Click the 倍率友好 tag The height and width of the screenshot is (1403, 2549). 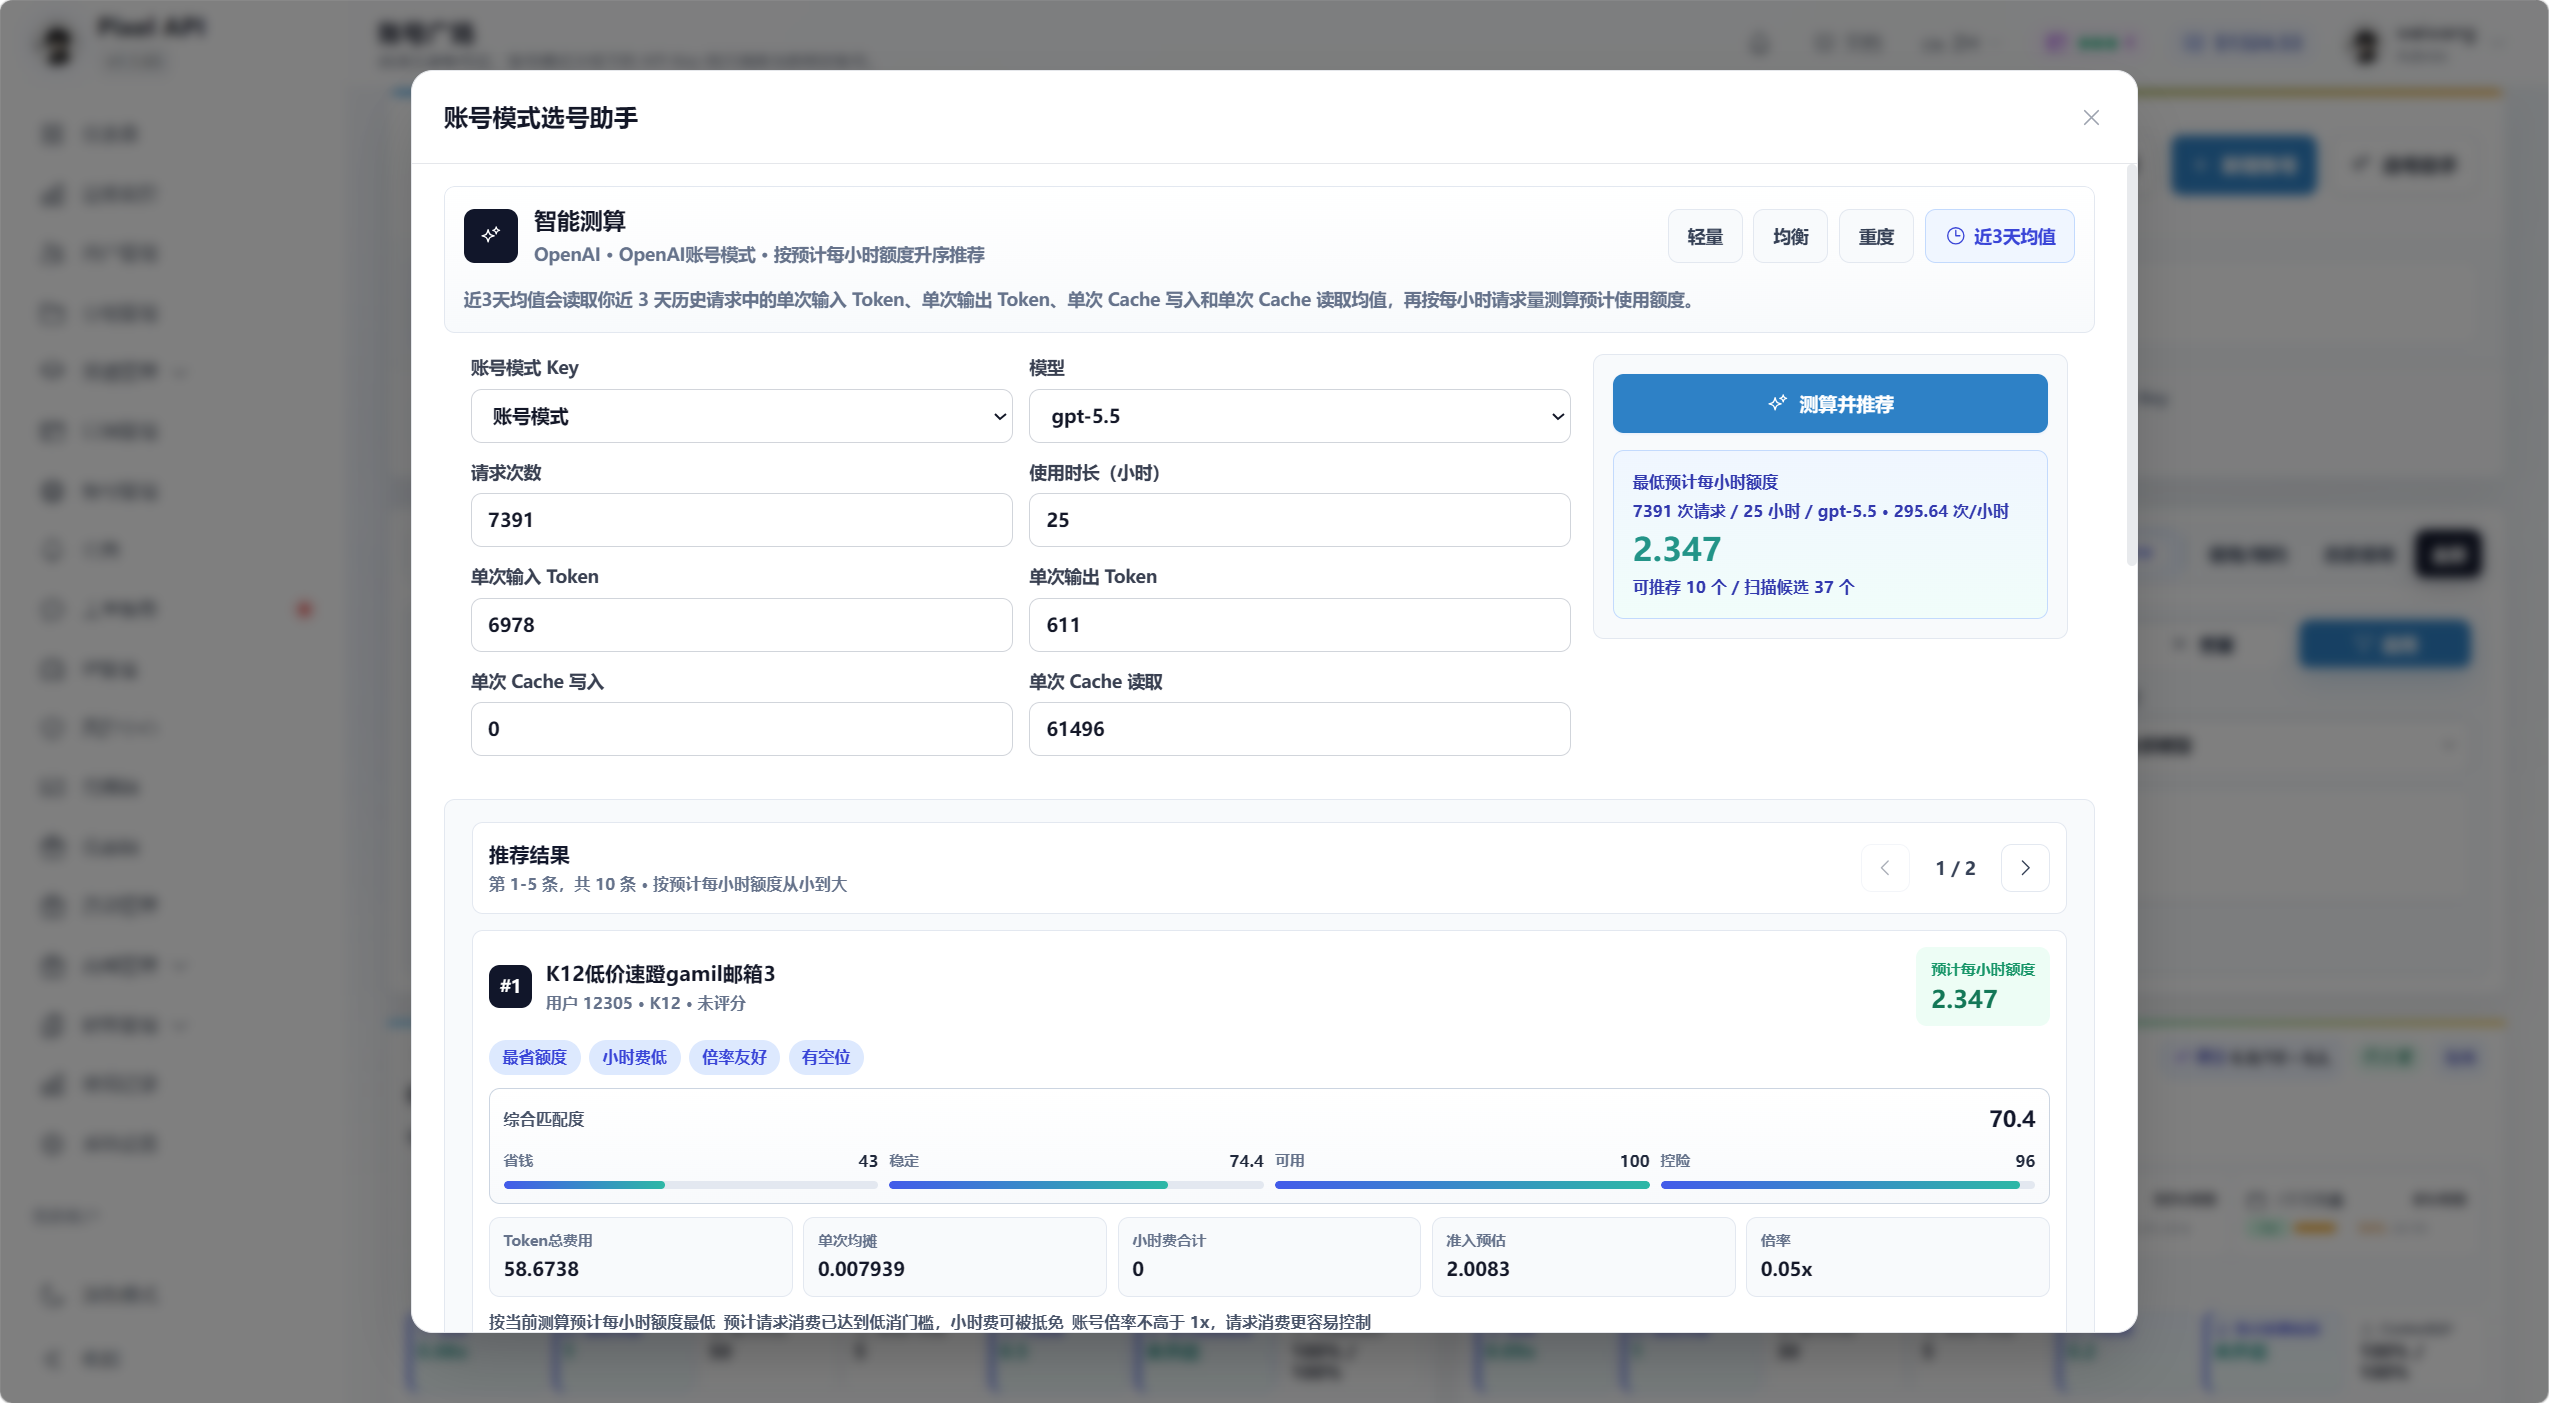[734, 1057]
